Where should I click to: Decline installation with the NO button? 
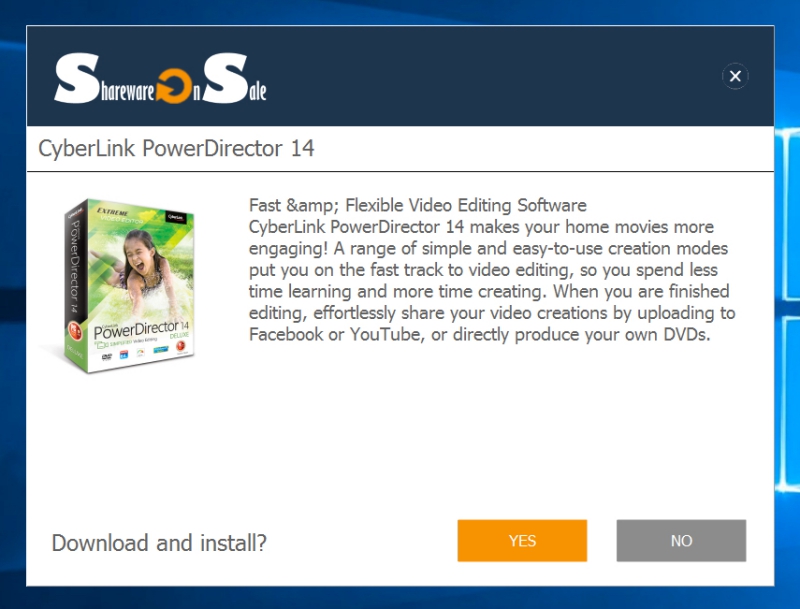pyautogui.click(x=681, y=541)
